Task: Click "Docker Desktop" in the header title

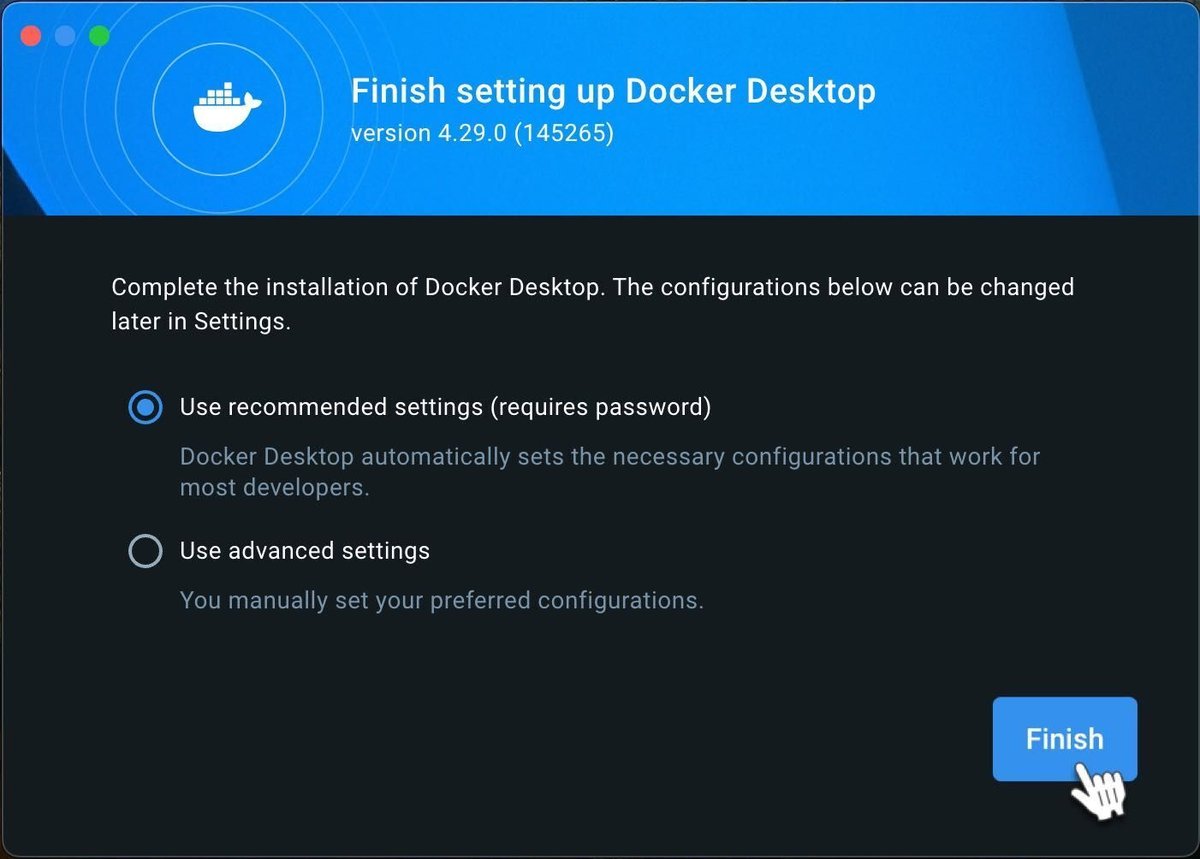Action: tap(750, 92)
